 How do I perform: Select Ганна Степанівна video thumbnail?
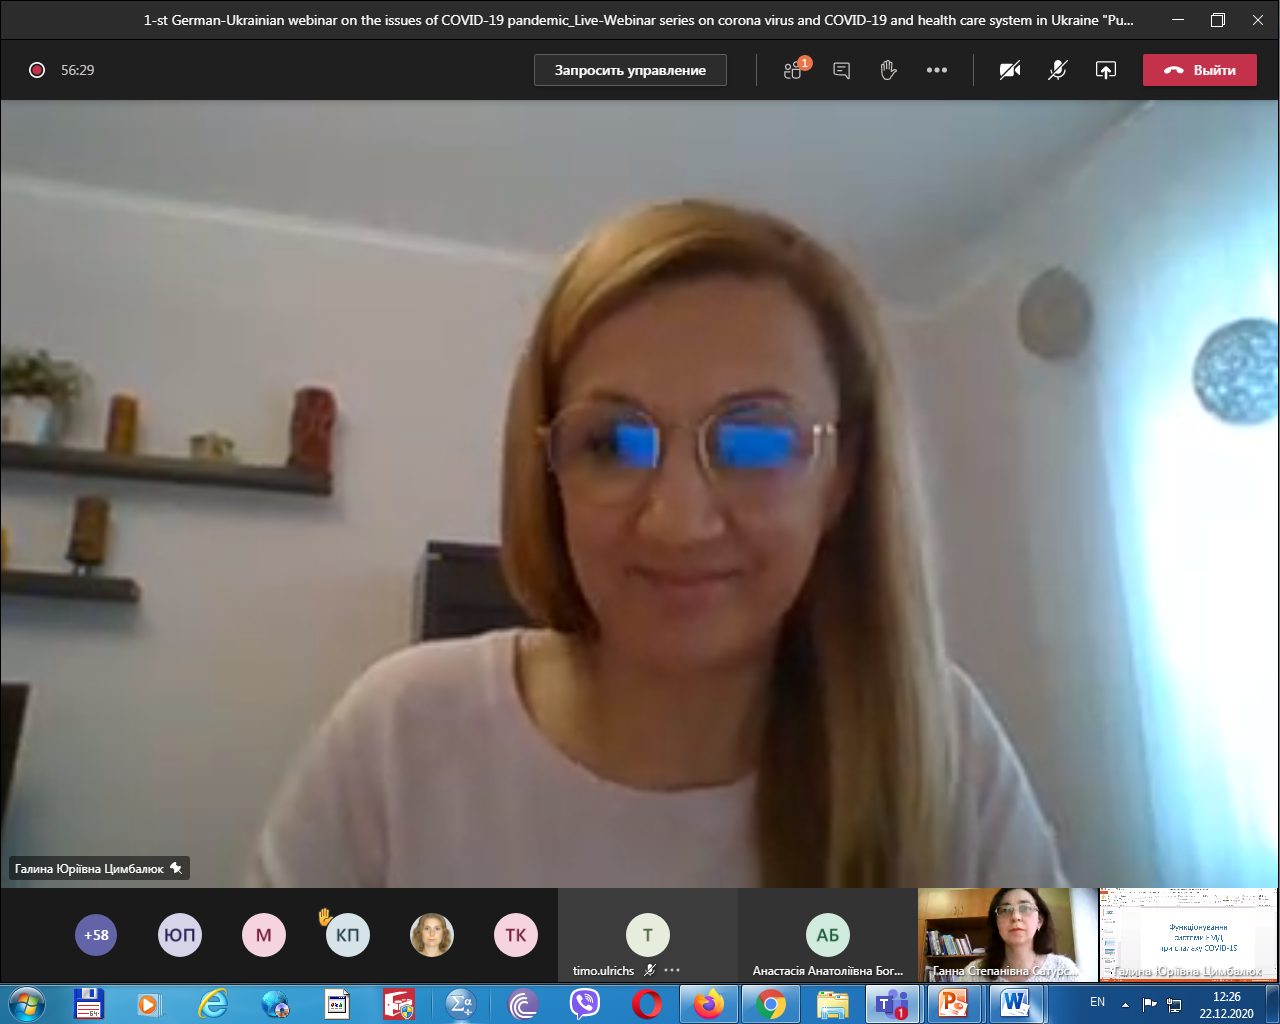click(1007, 934)
